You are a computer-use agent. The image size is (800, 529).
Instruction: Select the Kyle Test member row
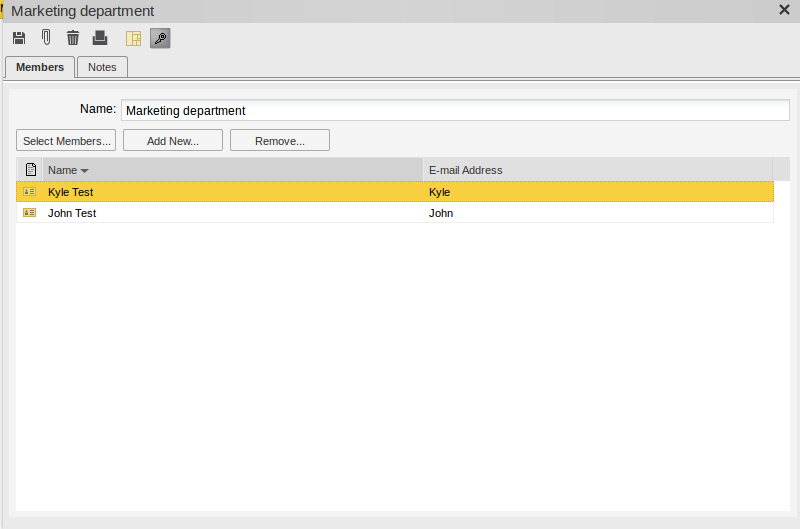coord(395,192)
